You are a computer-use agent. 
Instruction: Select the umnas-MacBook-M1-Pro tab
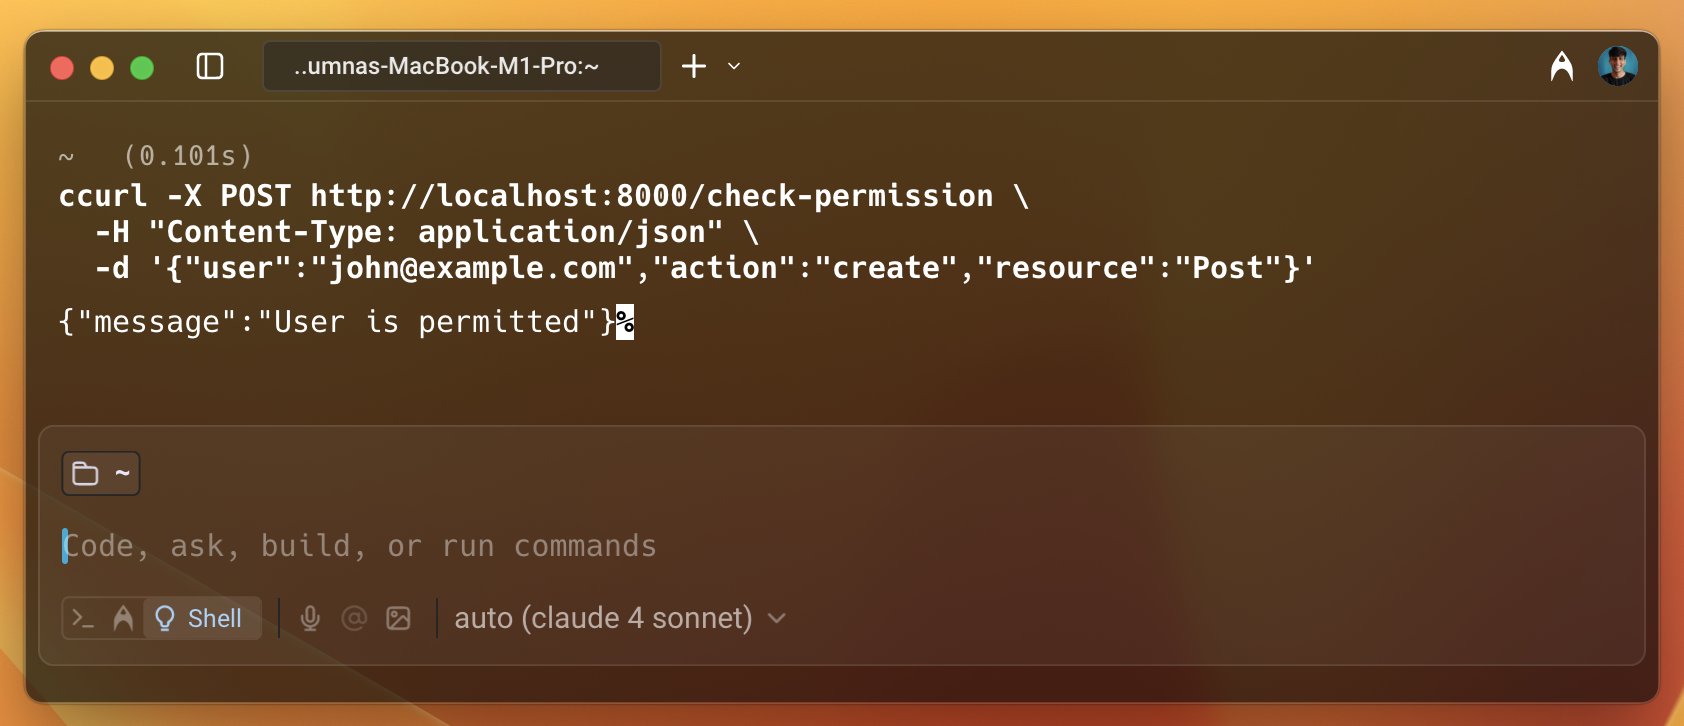pyautogui.click(x=462, y=66)
